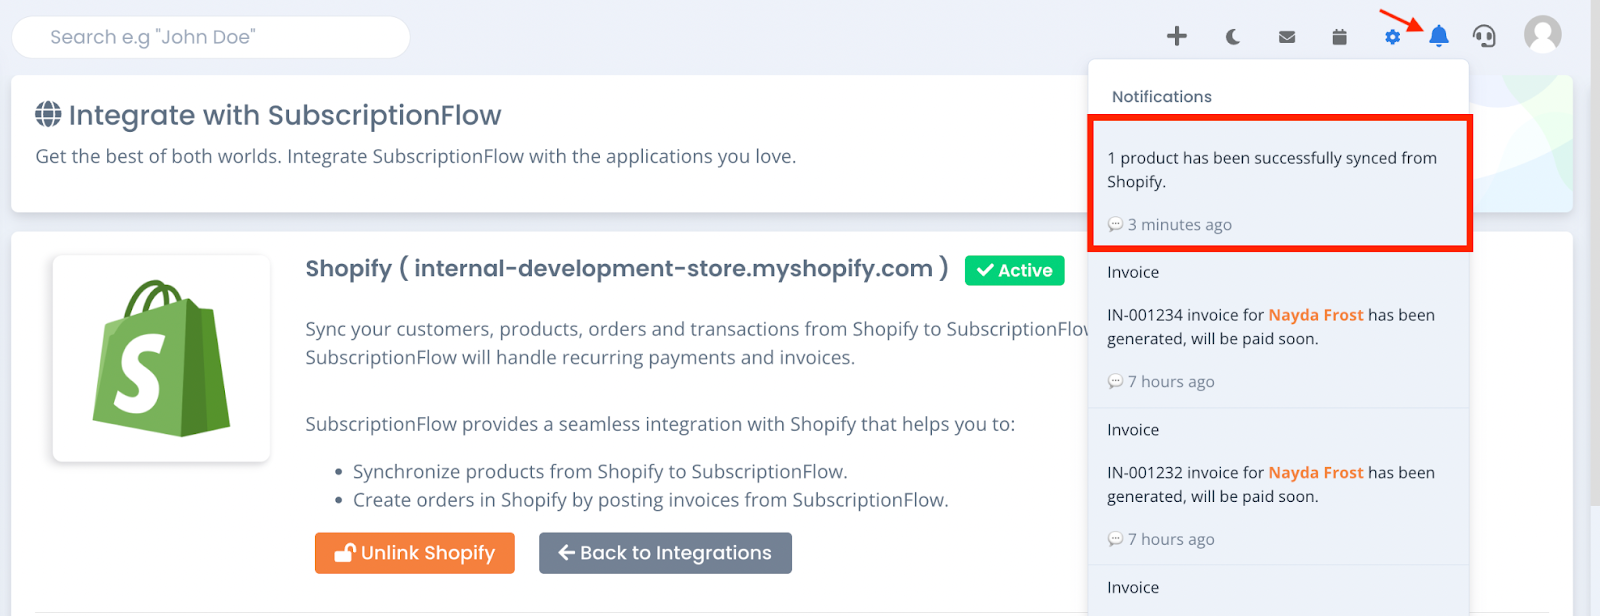Screen dimensions: 1600x616
Task: Click "Synchronize products from Shopify" bullet text
Action: click(x=600, y=472)
